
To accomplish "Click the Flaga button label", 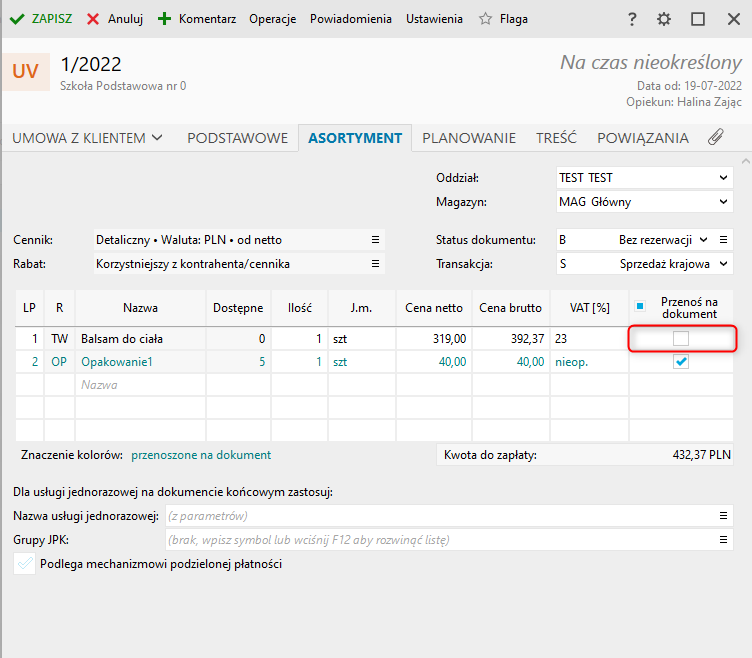I will pos(514,19).
